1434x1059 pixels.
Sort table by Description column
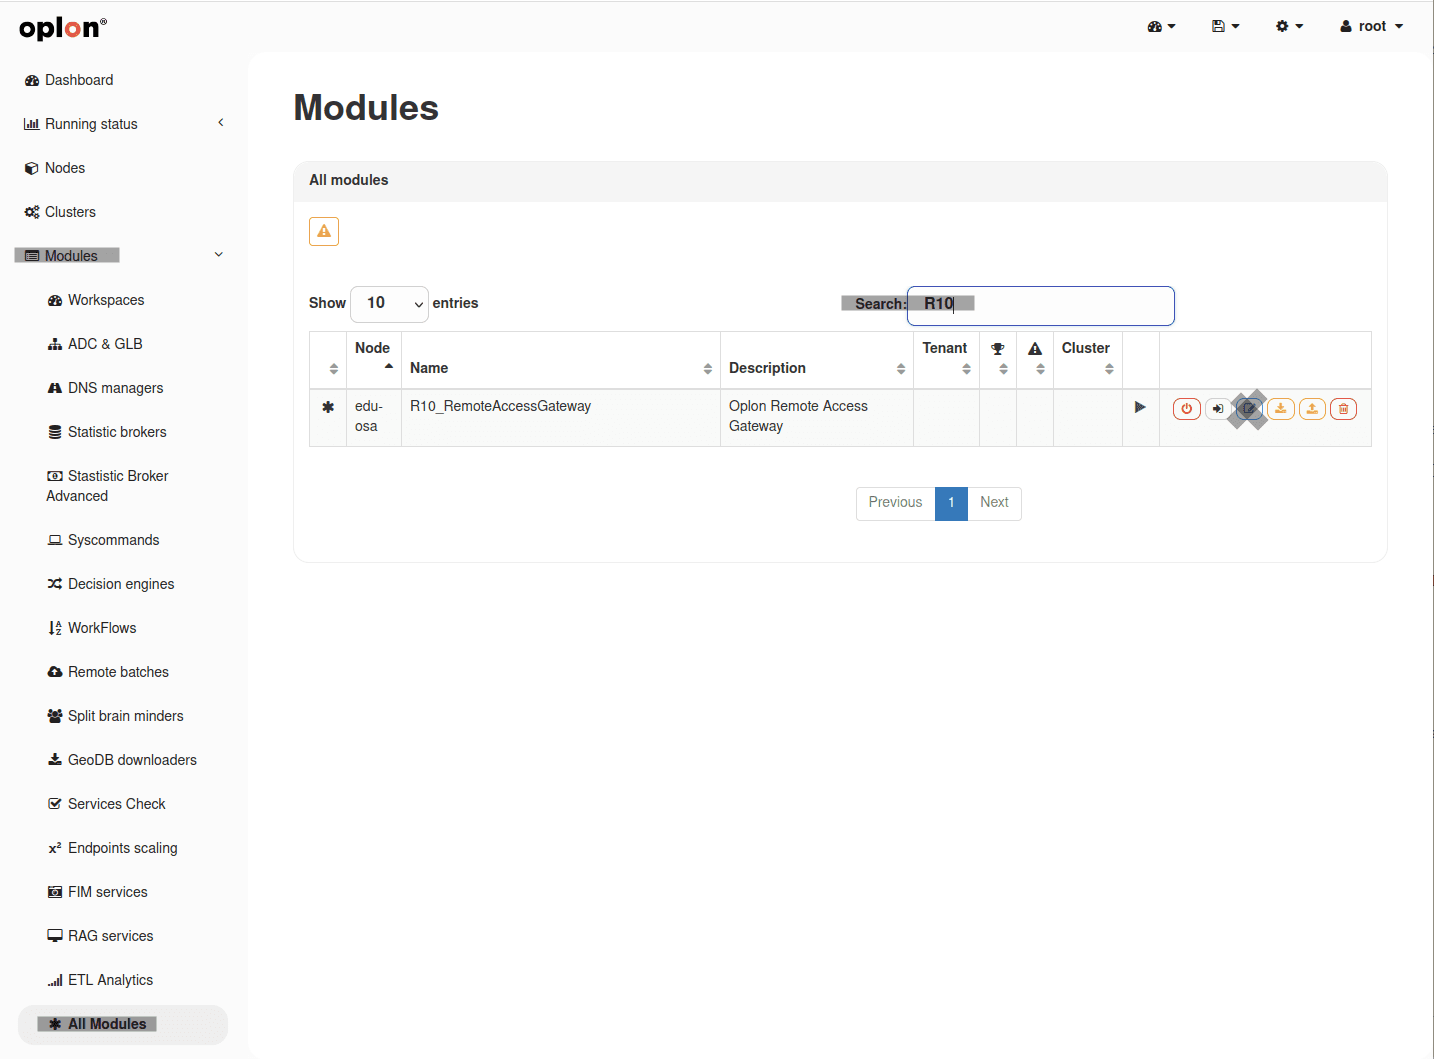tap(817, 360)
